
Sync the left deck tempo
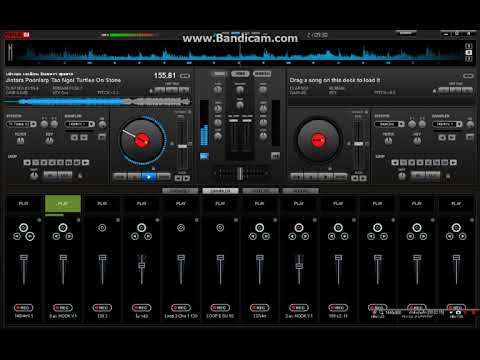coord(164,176)
